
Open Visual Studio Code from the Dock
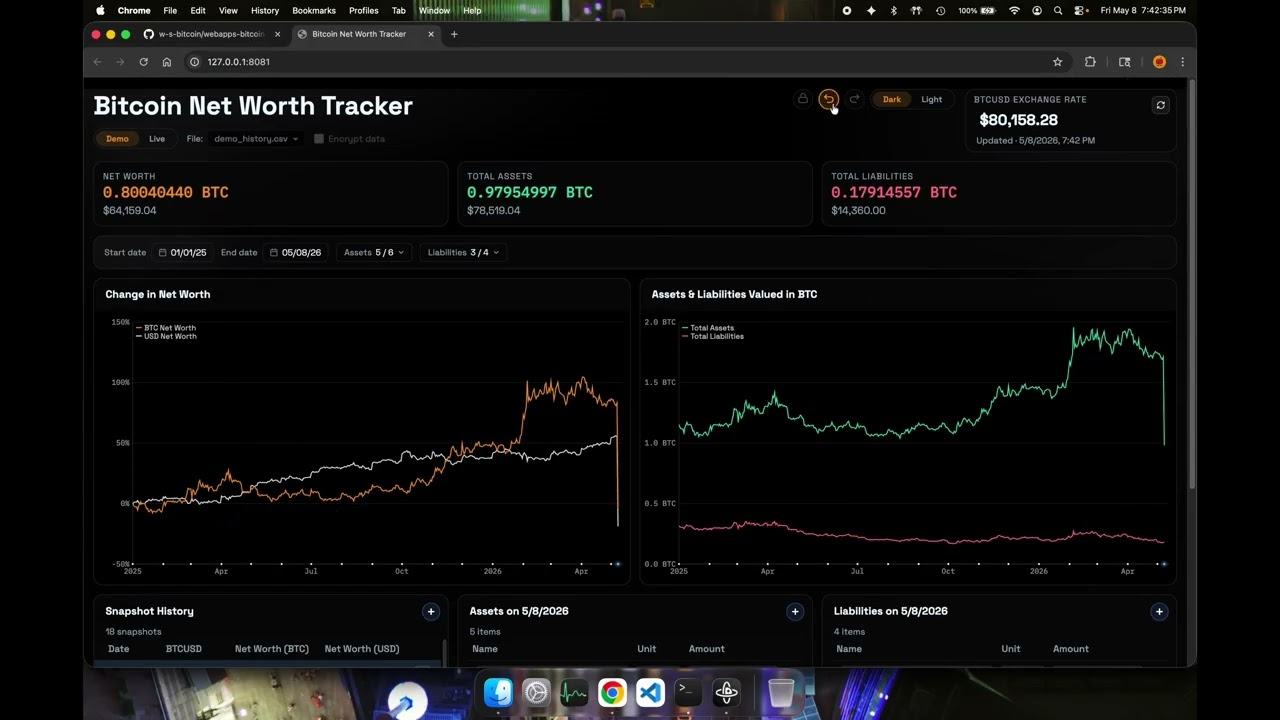click(650, 692)
